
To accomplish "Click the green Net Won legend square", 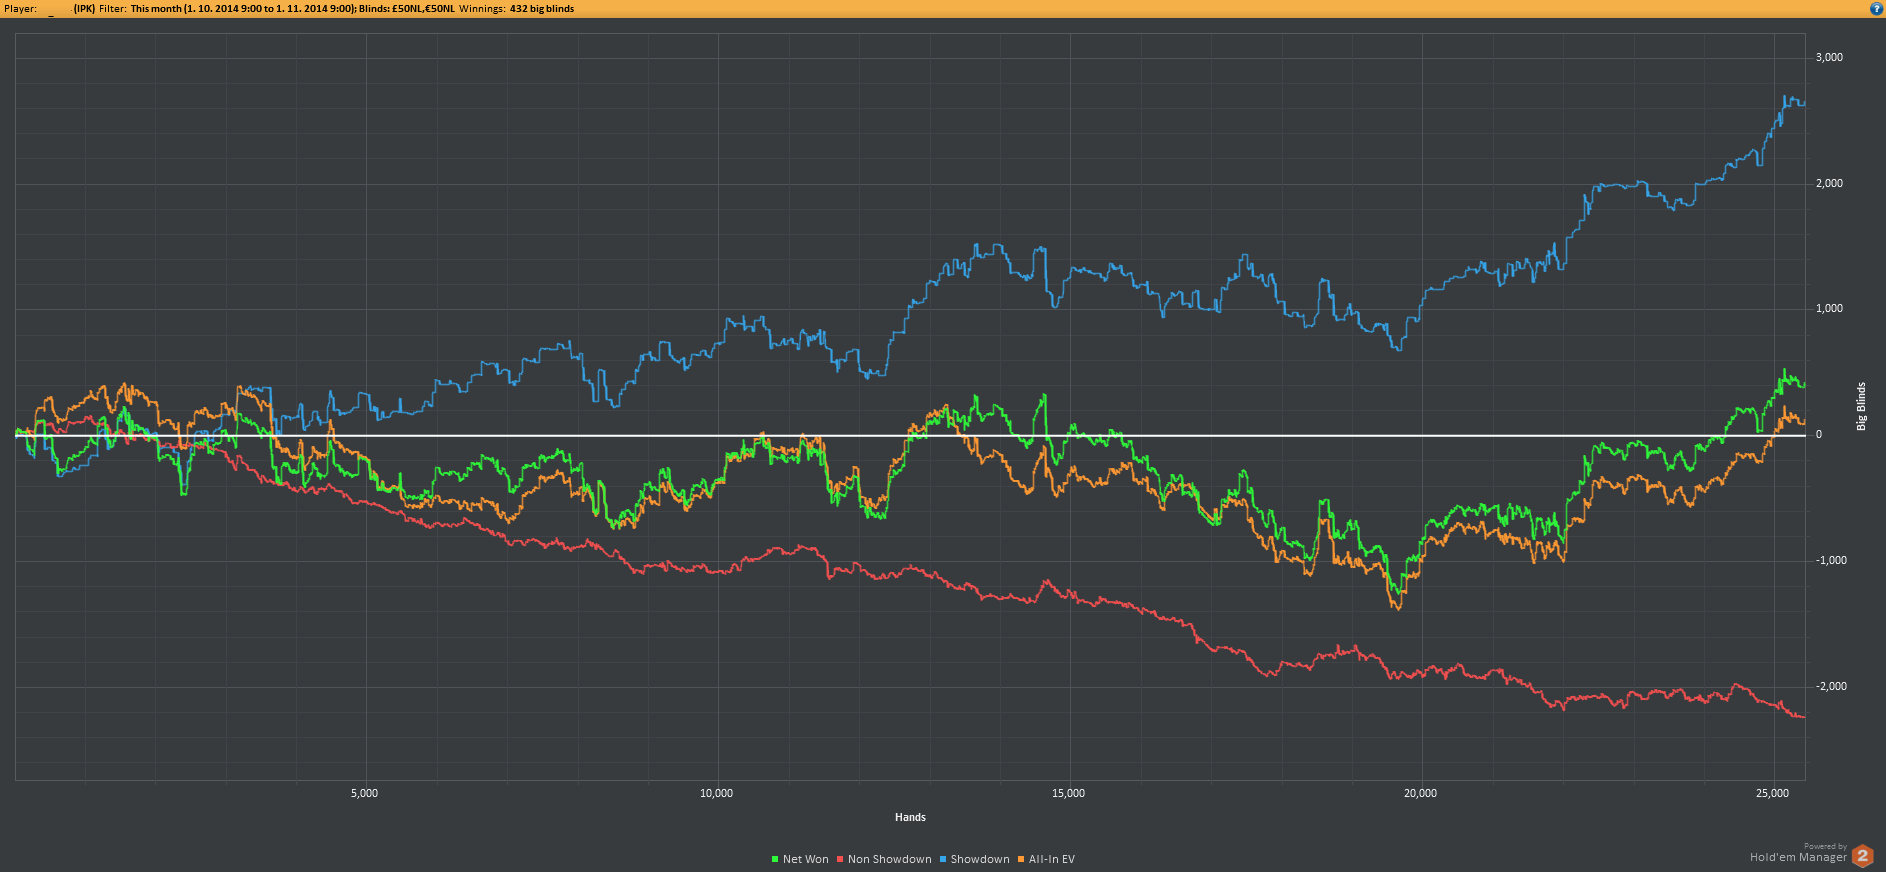I will (x=775, y=859).
